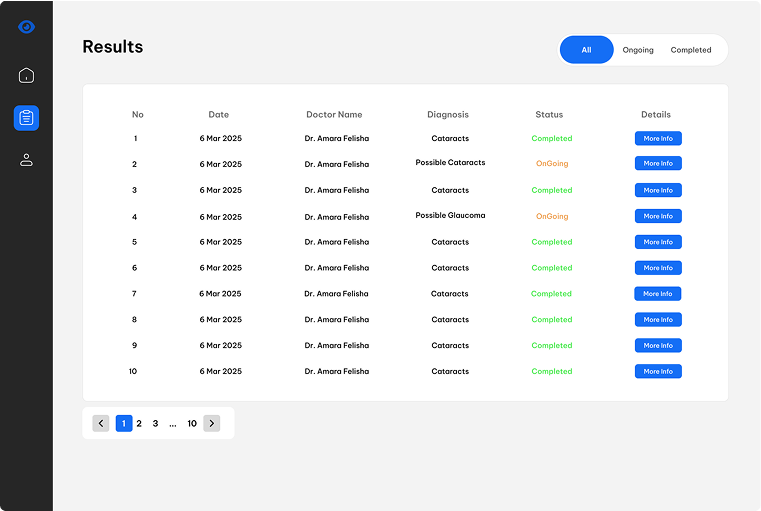The width and height of the screenshot is (761, 511).
Task: Open the user profile sidebar icon
Action: [26, 160]
